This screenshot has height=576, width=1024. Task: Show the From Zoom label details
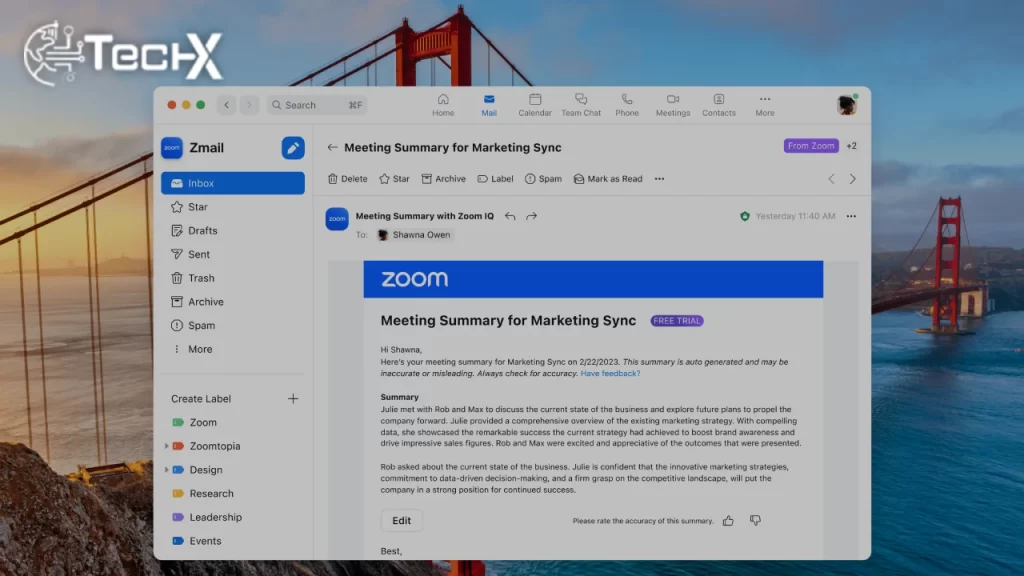coord(810,145)
